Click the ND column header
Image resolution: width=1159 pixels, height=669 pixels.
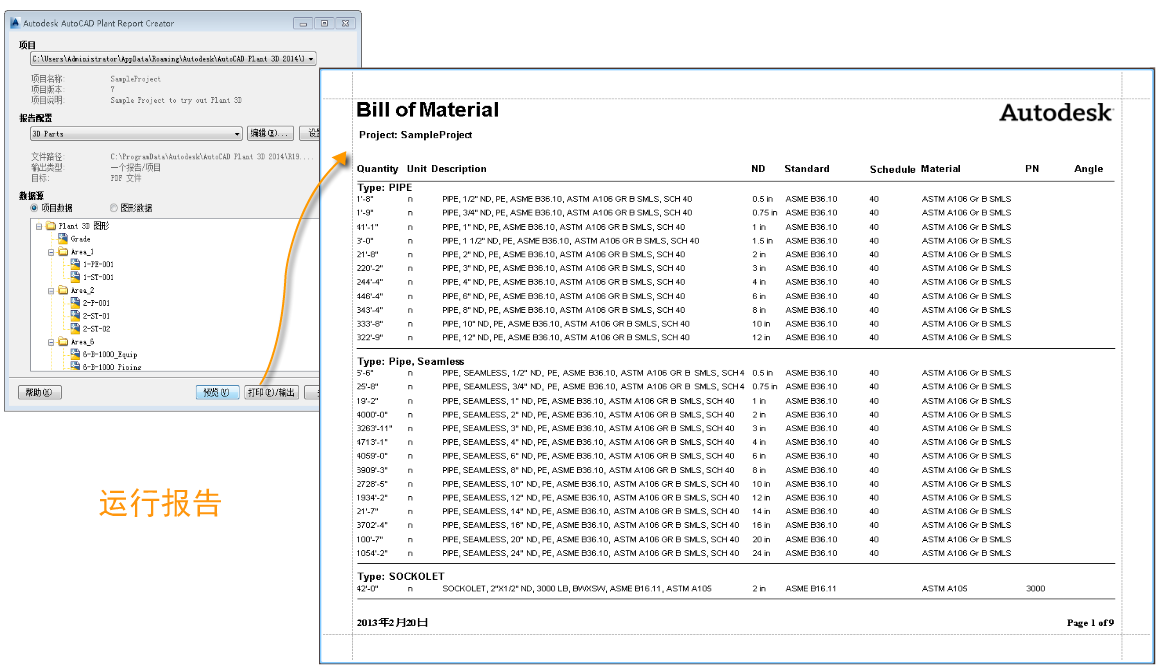click(x=758, y=169)
